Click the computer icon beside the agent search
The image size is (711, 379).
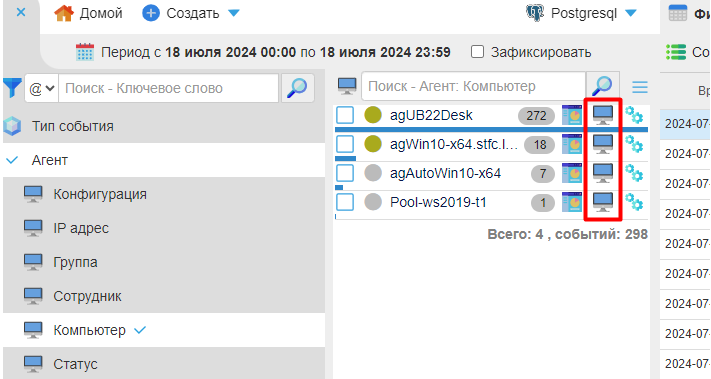tap(347, 85)
